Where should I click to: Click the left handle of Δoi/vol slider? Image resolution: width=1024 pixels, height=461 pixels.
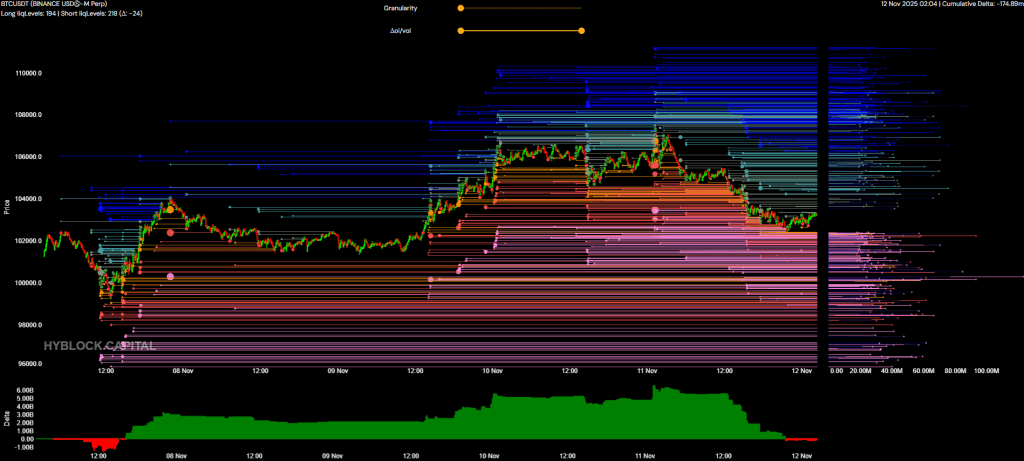tap(460, 30)
